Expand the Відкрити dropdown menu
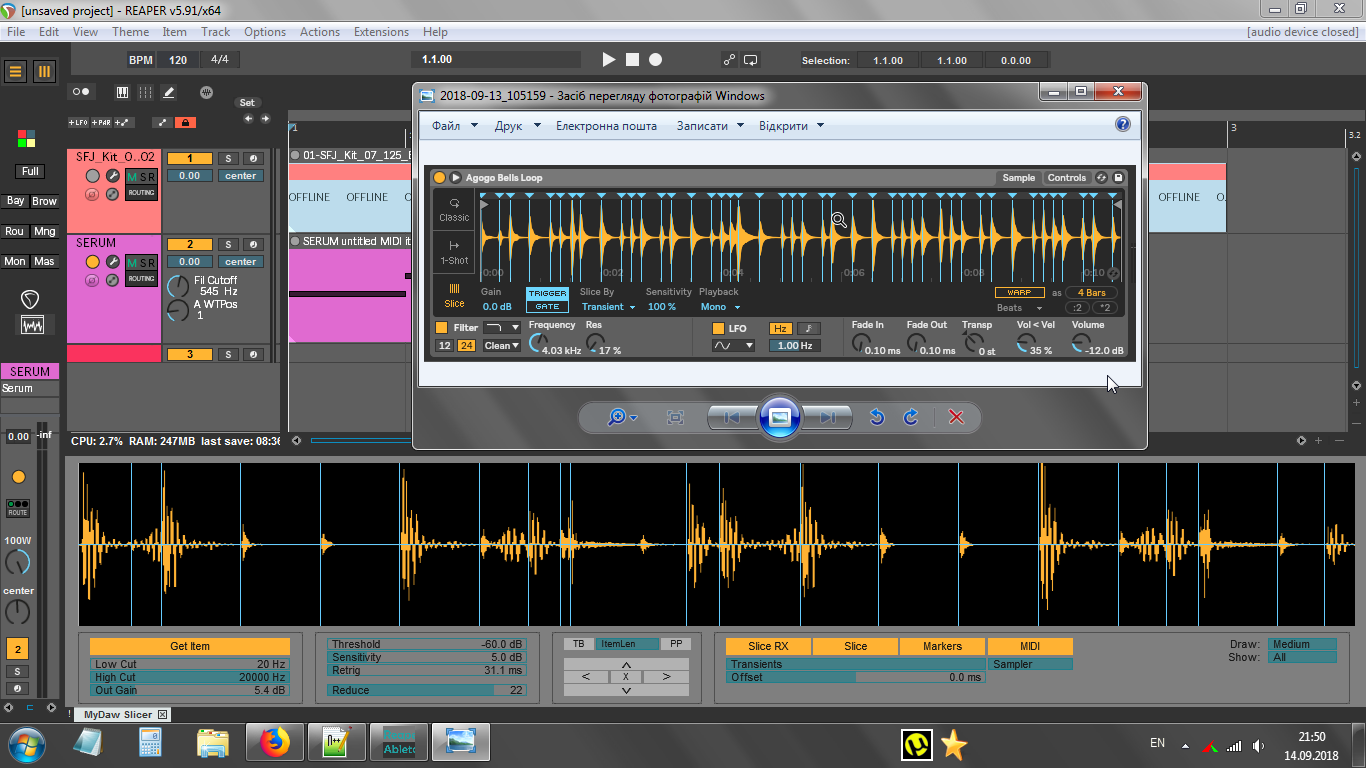 pos(791,126)
